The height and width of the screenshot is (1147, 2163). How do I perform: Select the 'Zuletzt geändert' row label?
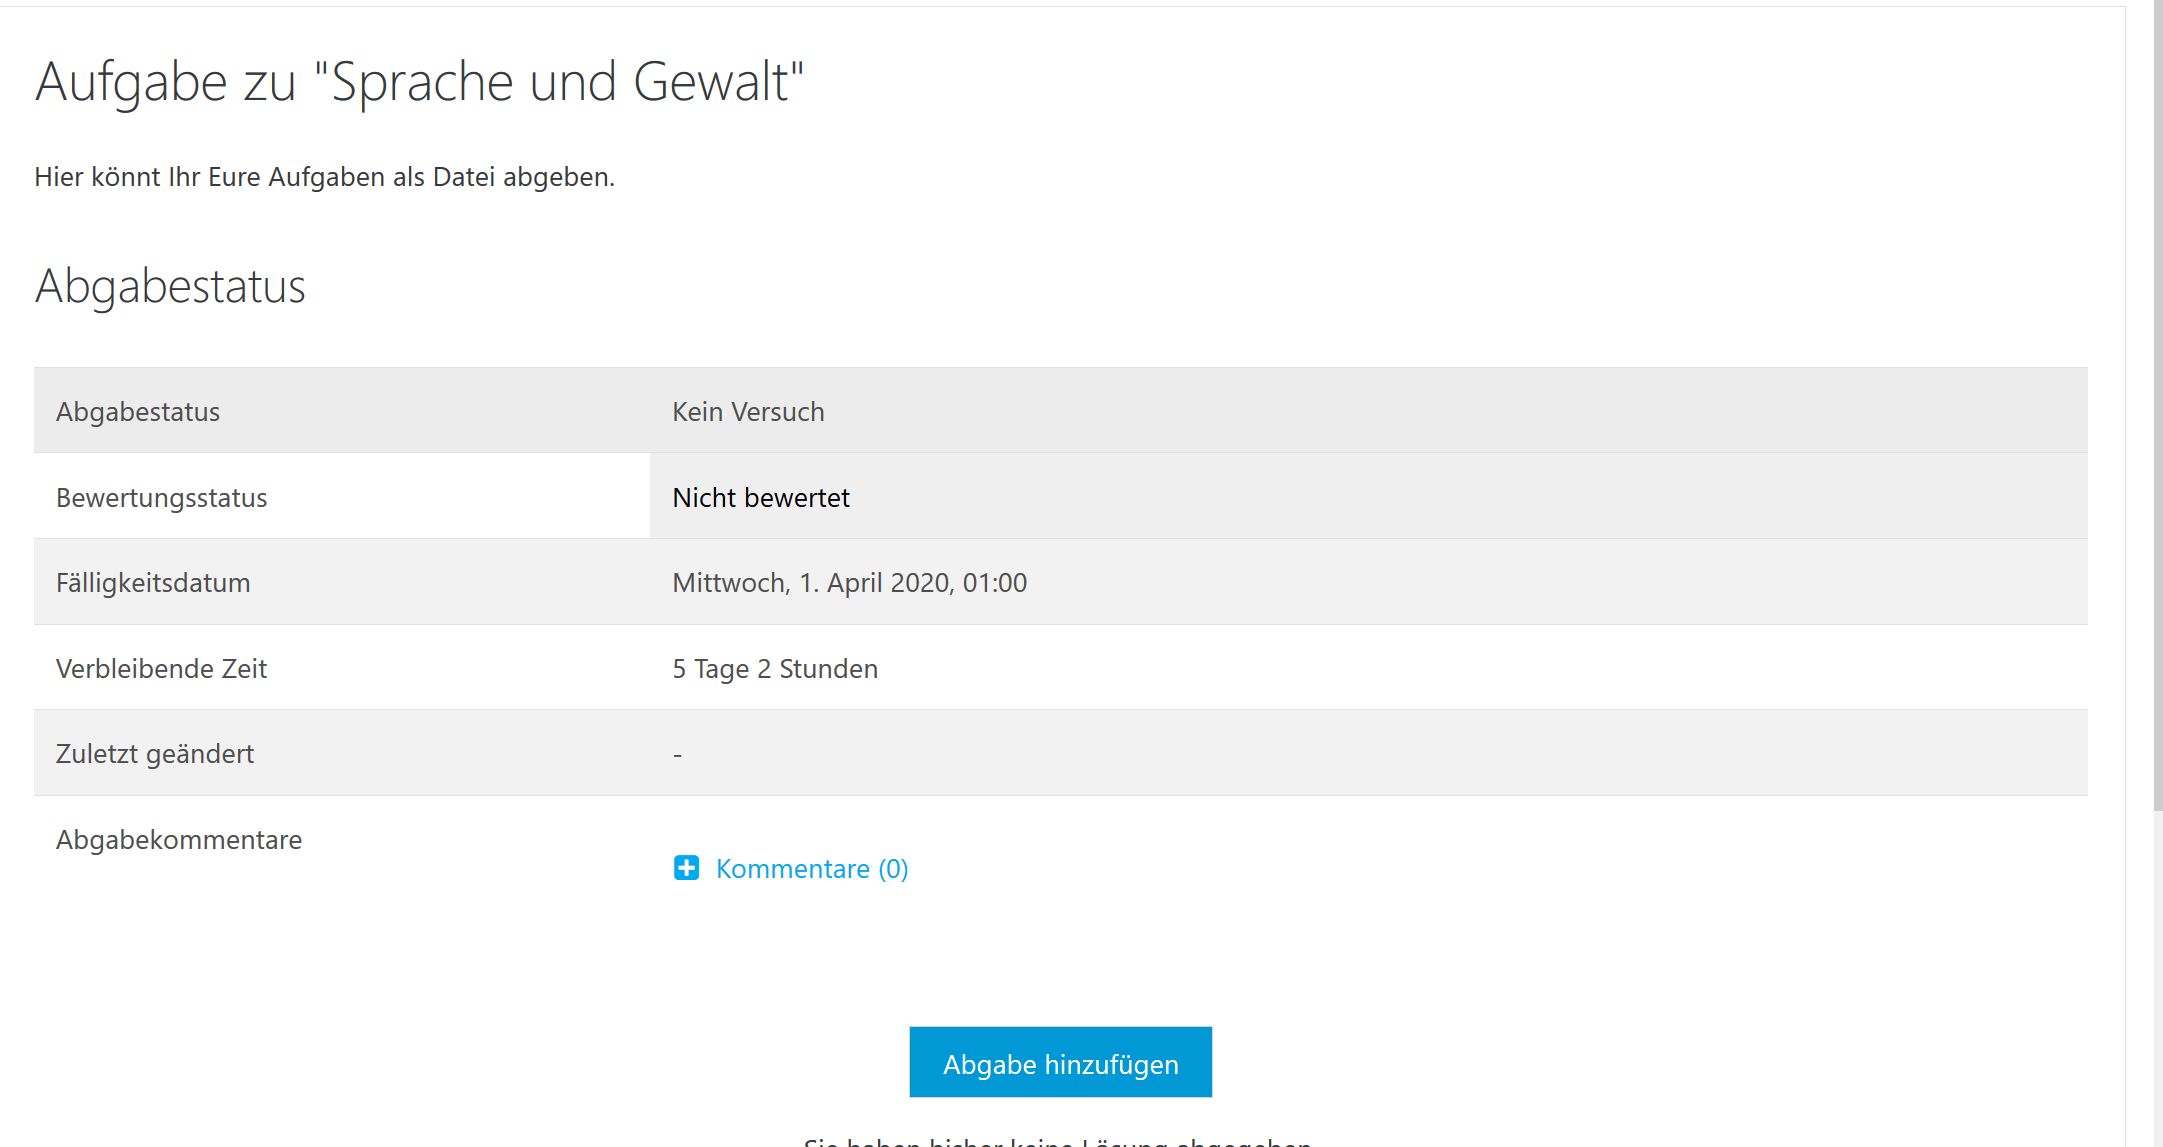pos(155,754)
